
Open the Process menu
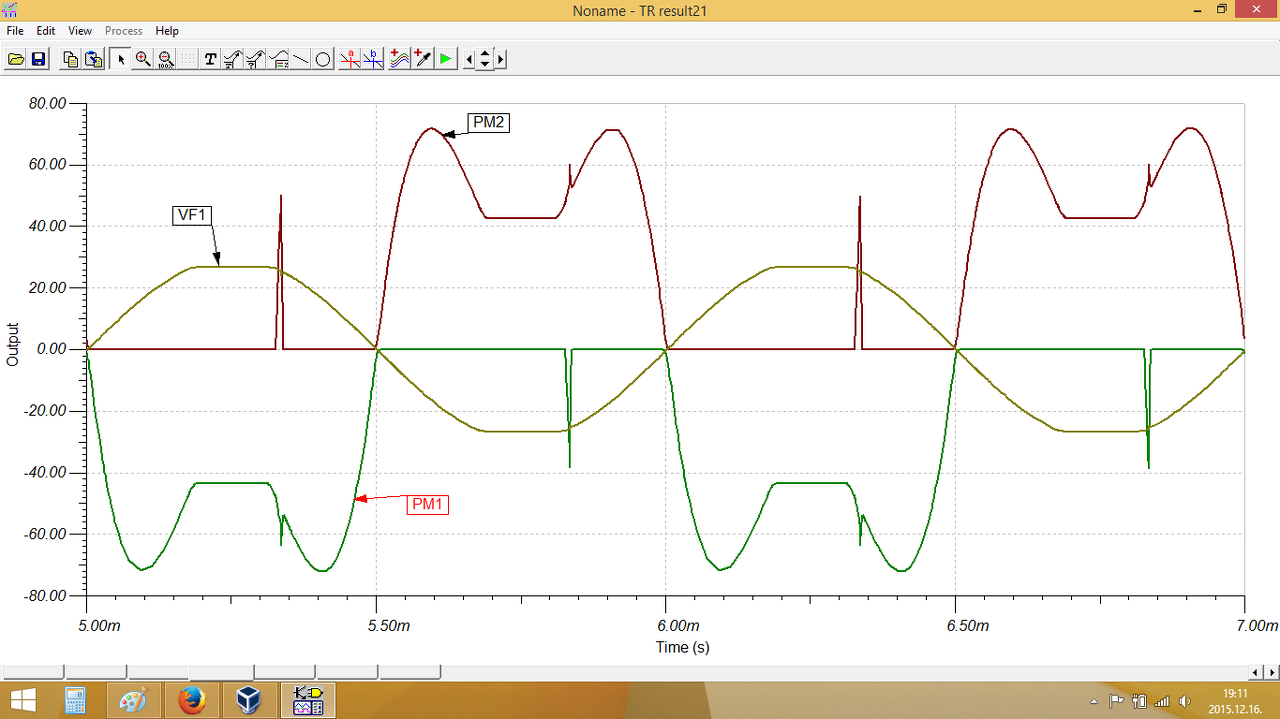(x=124, y=31)
